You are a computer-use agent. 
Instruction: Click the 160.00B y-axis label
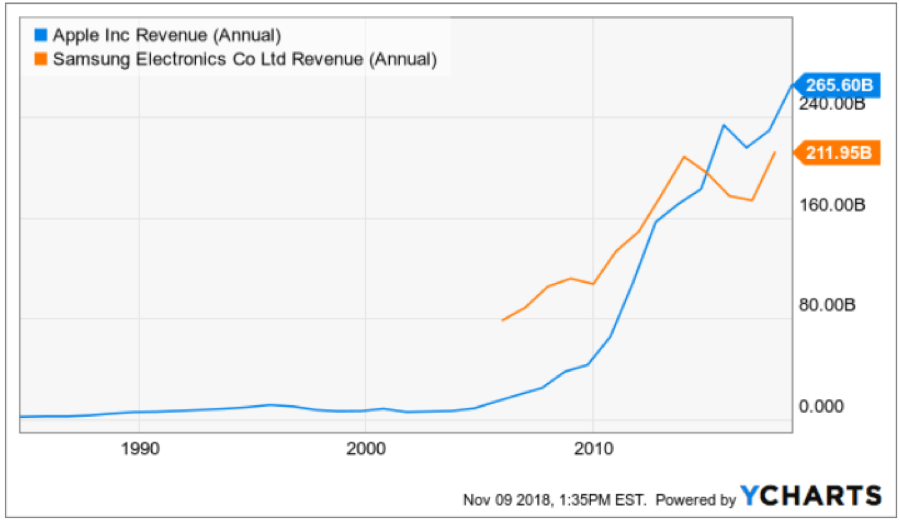click(832, 205)
